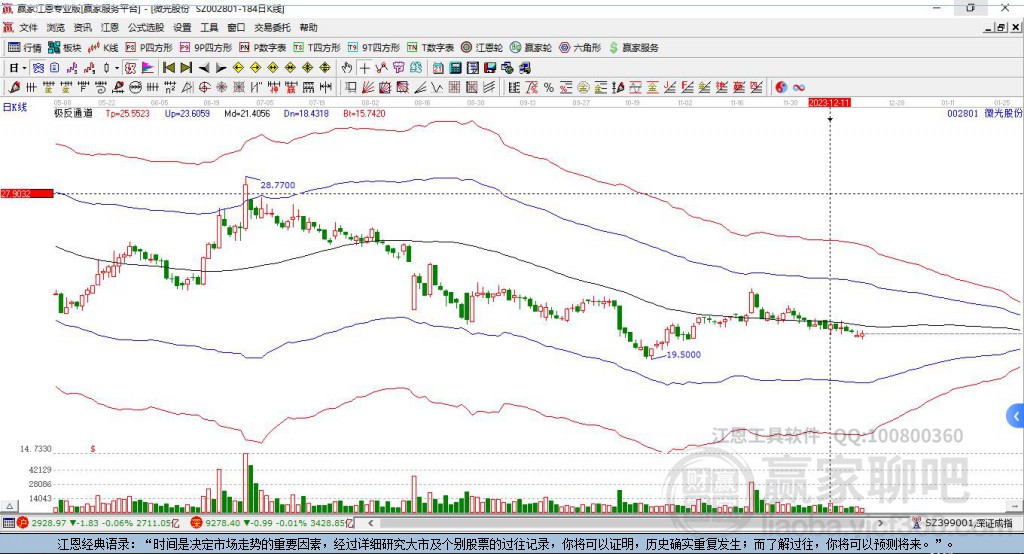
Task: Open the P四方形 tool
Action: [149, 48]
